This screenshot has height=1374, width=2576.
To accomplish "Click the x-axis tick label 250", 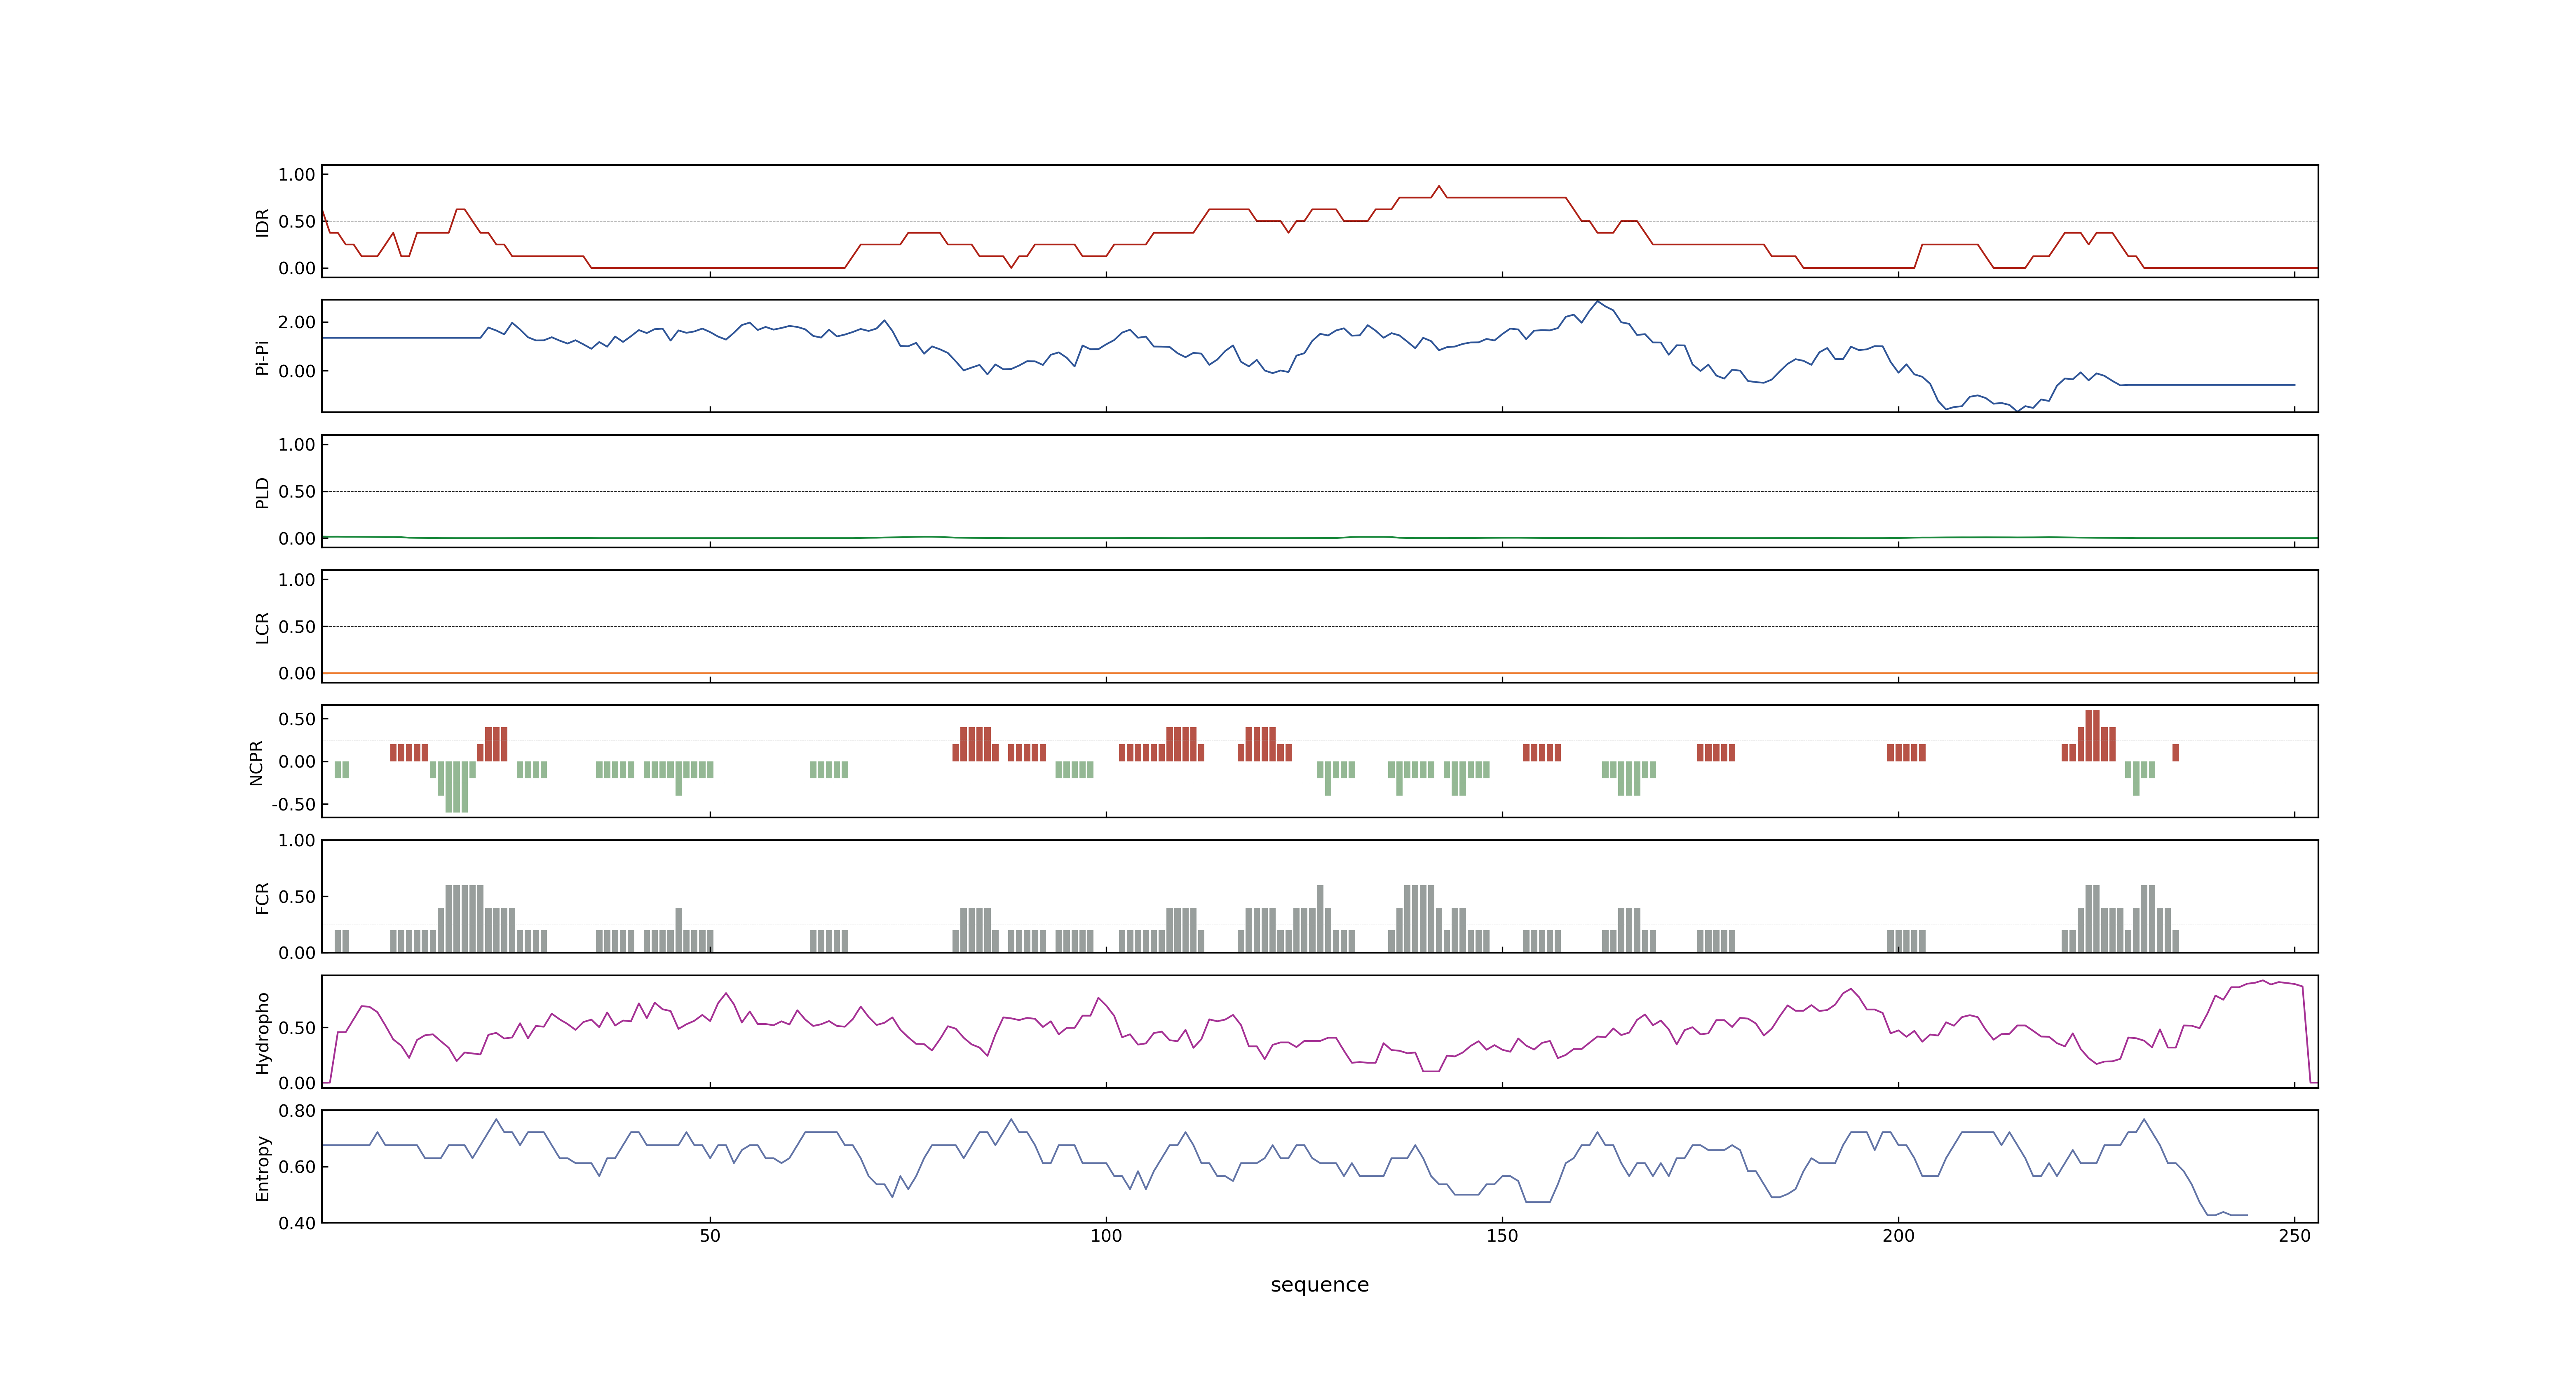I will 2294,1236.
